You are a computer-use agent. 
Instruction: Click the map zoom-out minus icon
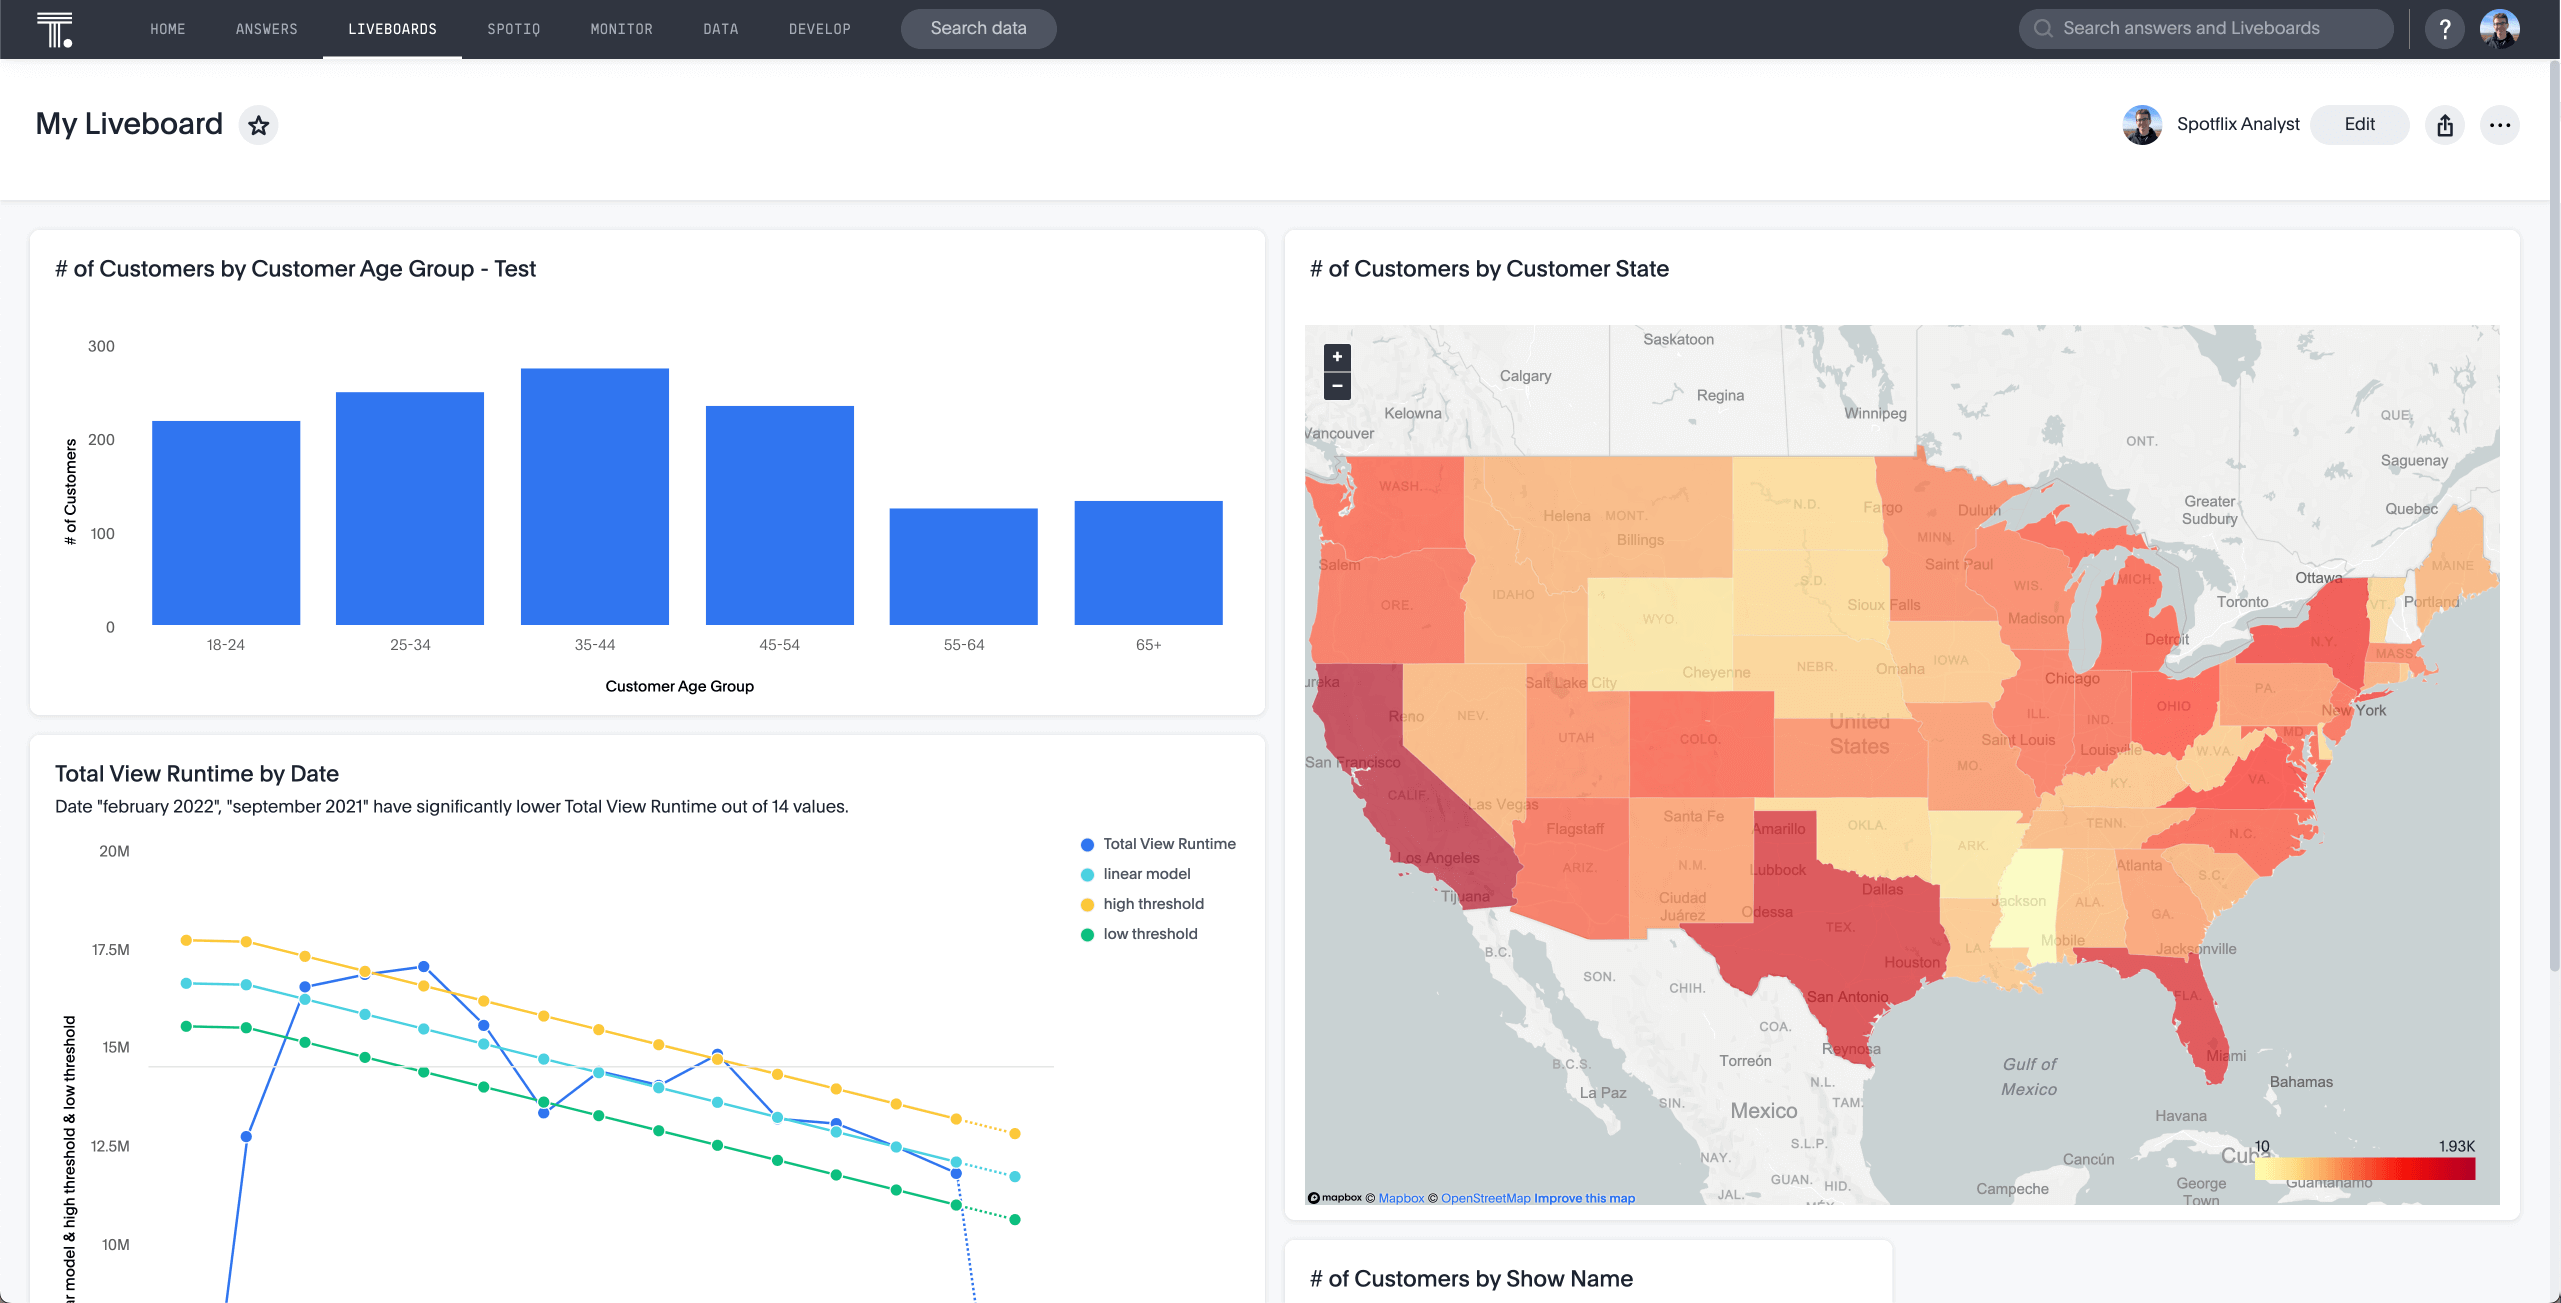pos(1338,386)
